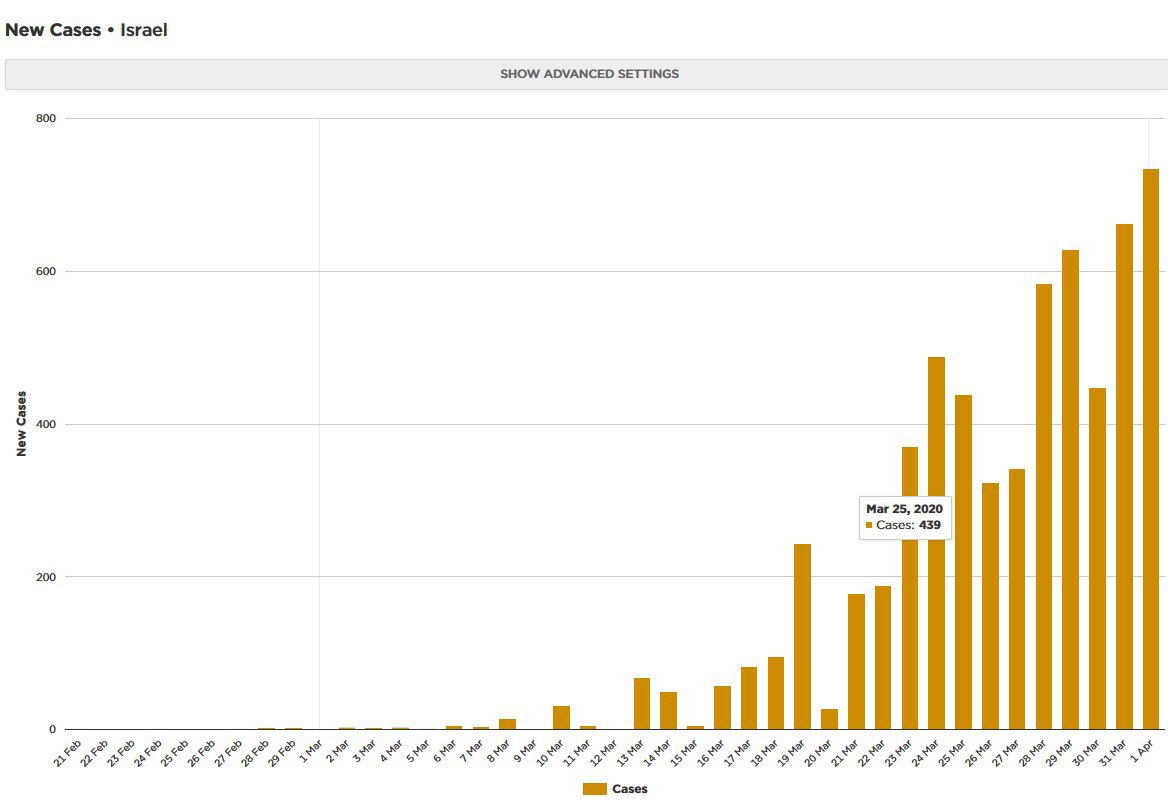The height and width of the screenshot is (805, 1168).
Task: Click 'Mar 25, 2020' tooltip title
Action: click(x=904, y=509)
